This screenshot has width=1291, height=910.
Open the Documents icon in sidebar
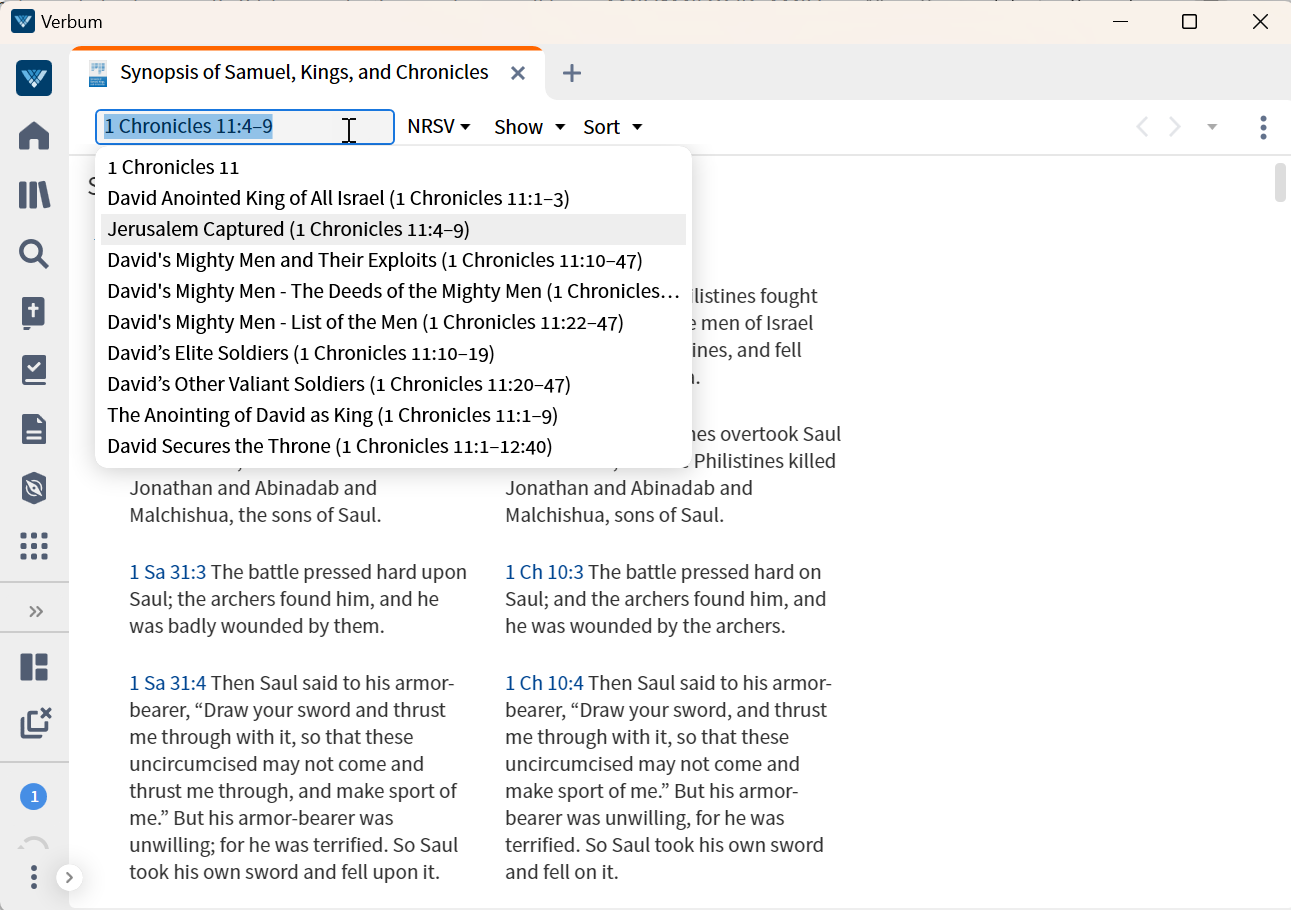click(x=34, y=429)
